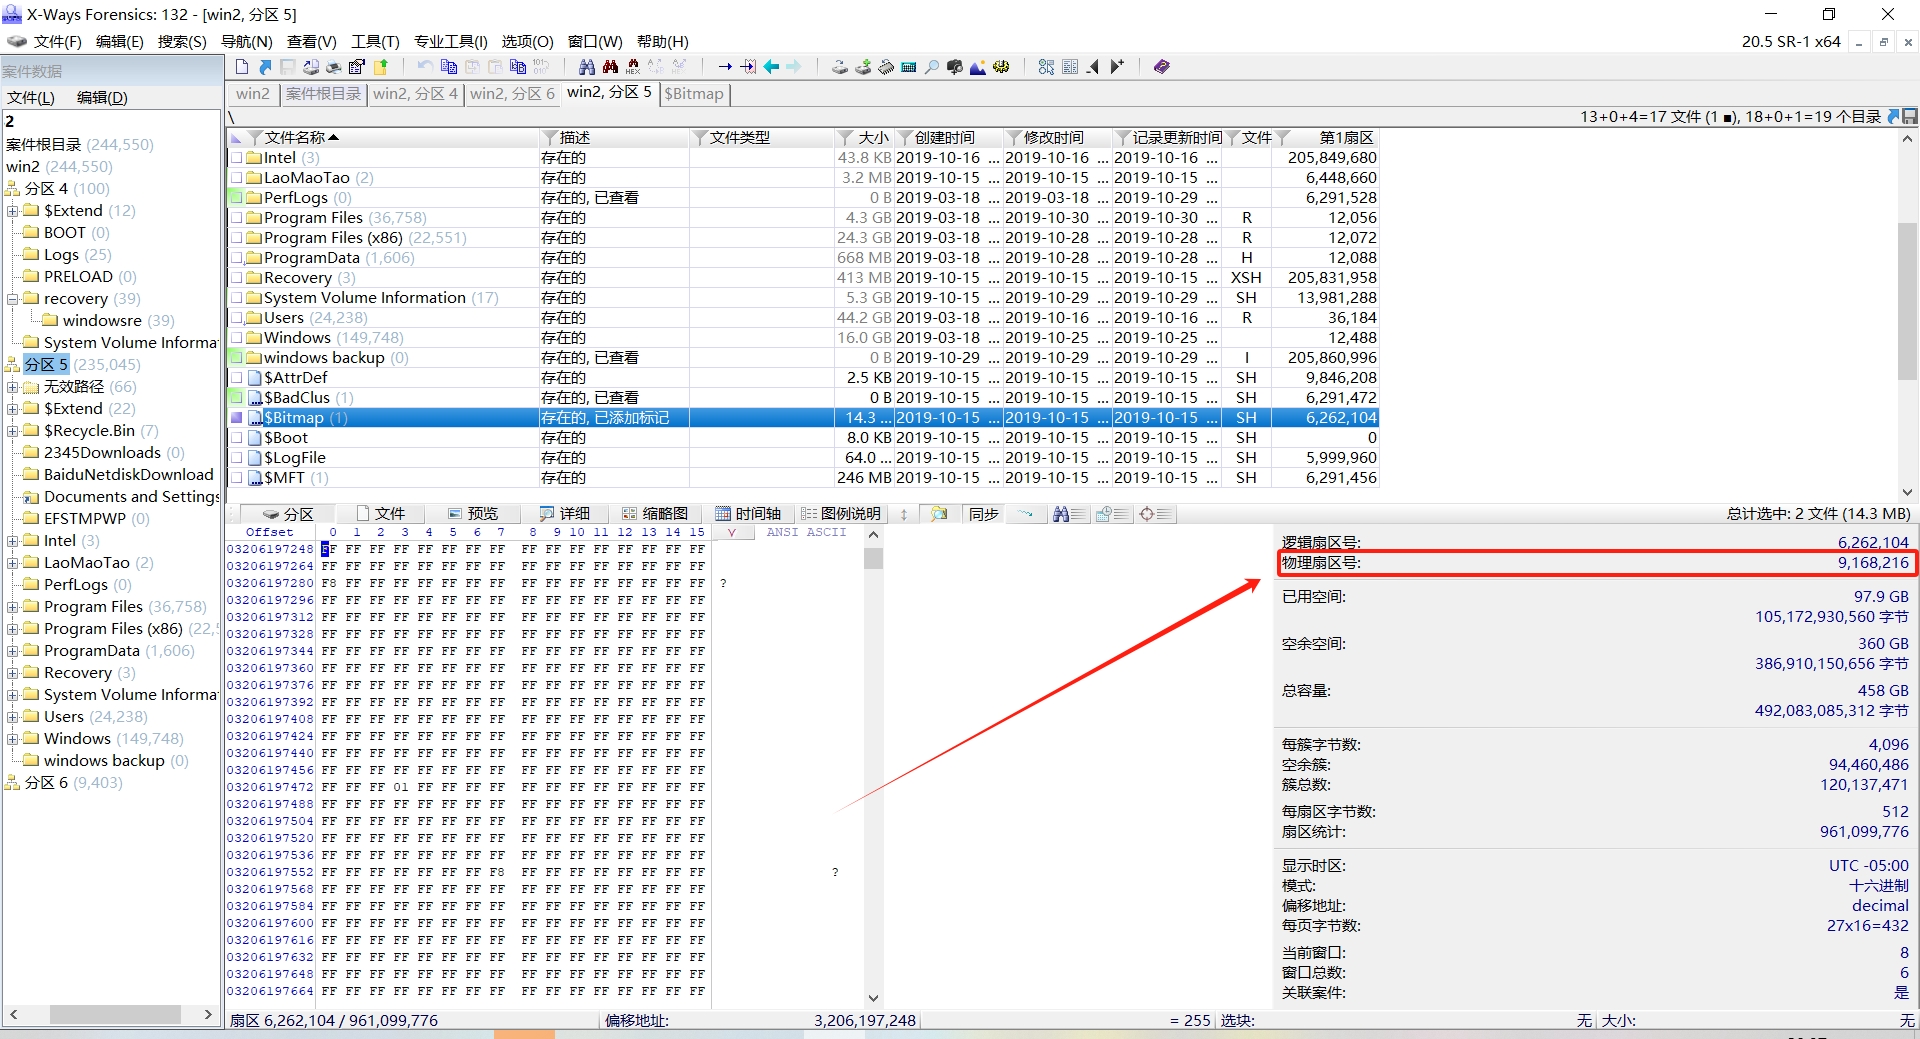Click the black left triangle toolbar icon
The height and width of the screenshot is (1039, 1920).
[x=1093, y=67]
